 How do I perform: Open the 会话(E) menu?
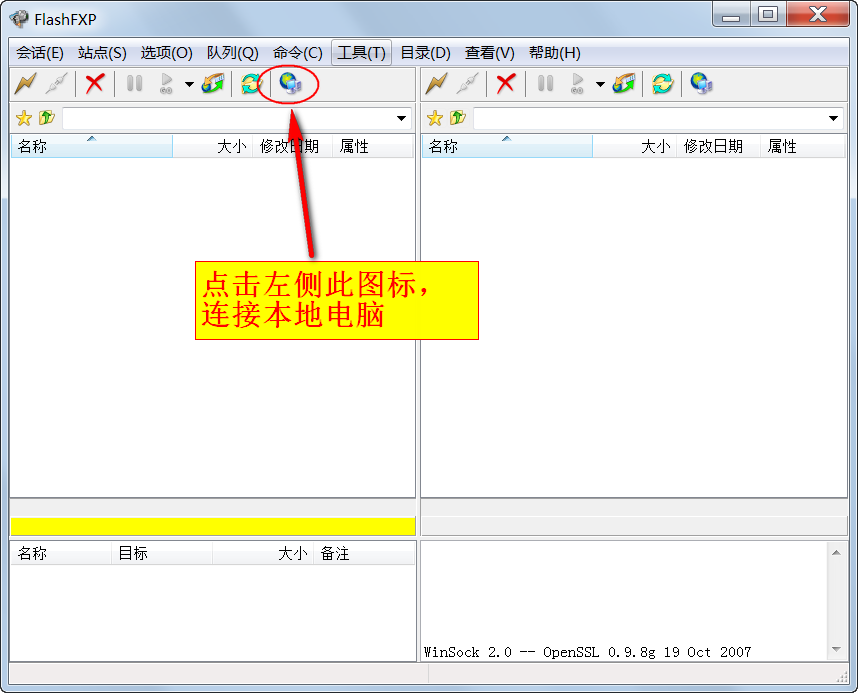(x=40, y=53)
